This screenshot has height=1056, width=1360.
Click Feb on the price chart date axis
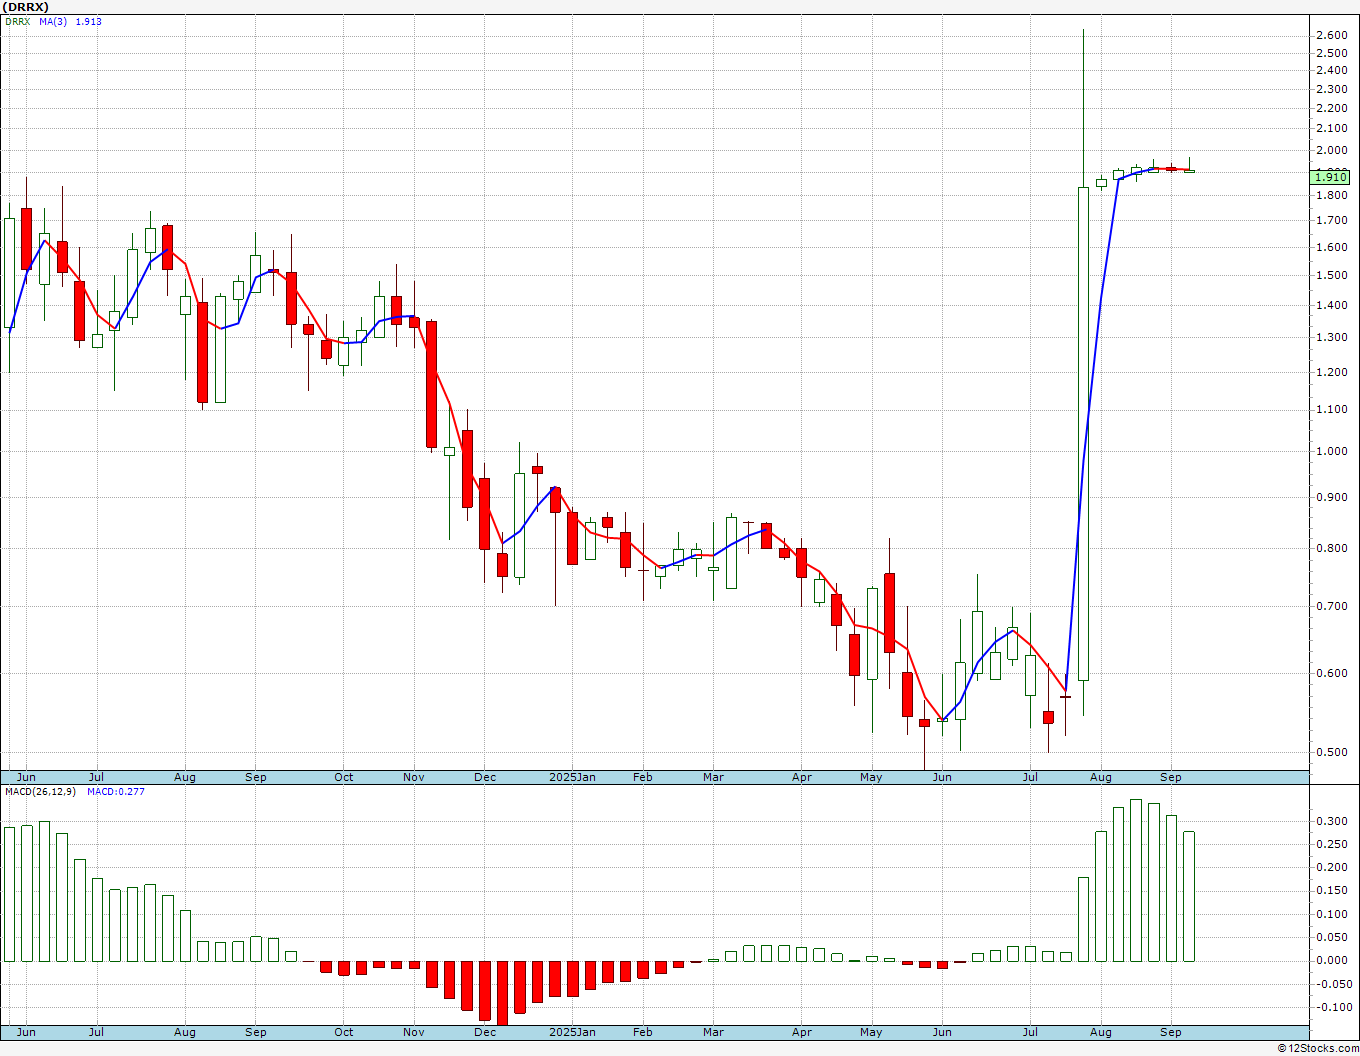642,777
